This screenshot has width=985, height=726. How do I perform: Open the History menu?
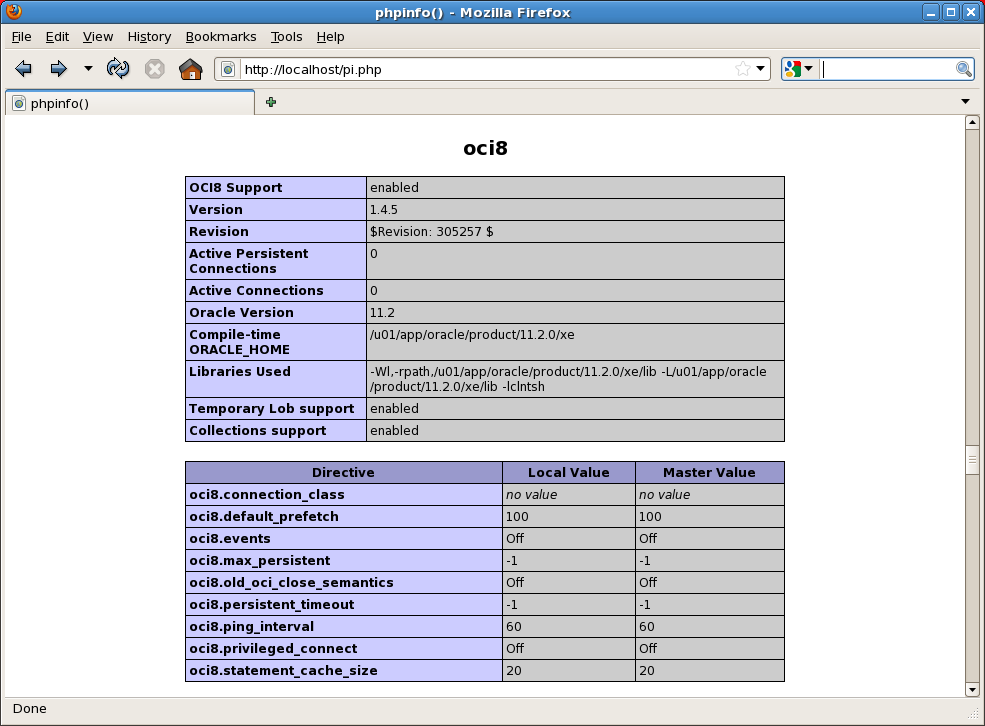click(x=149, y=37)
